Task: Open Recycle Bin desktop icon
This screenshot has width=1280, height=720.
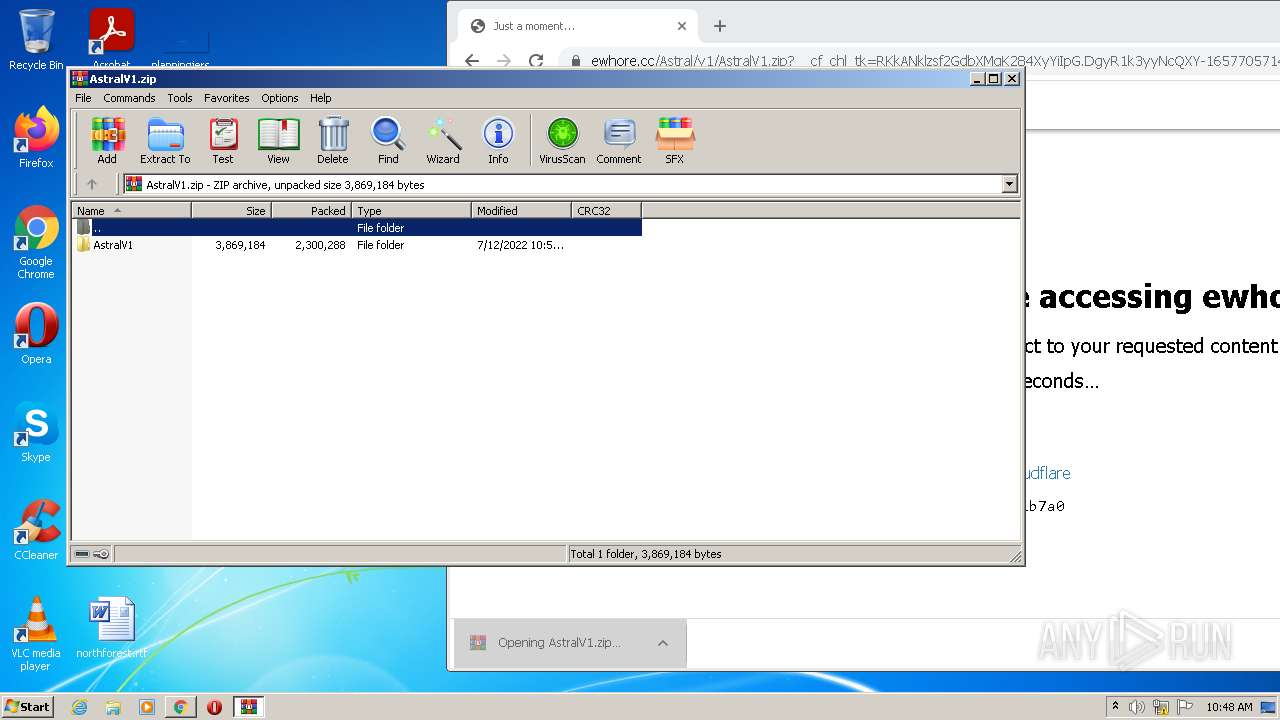Action: click(x=36, y=40)
